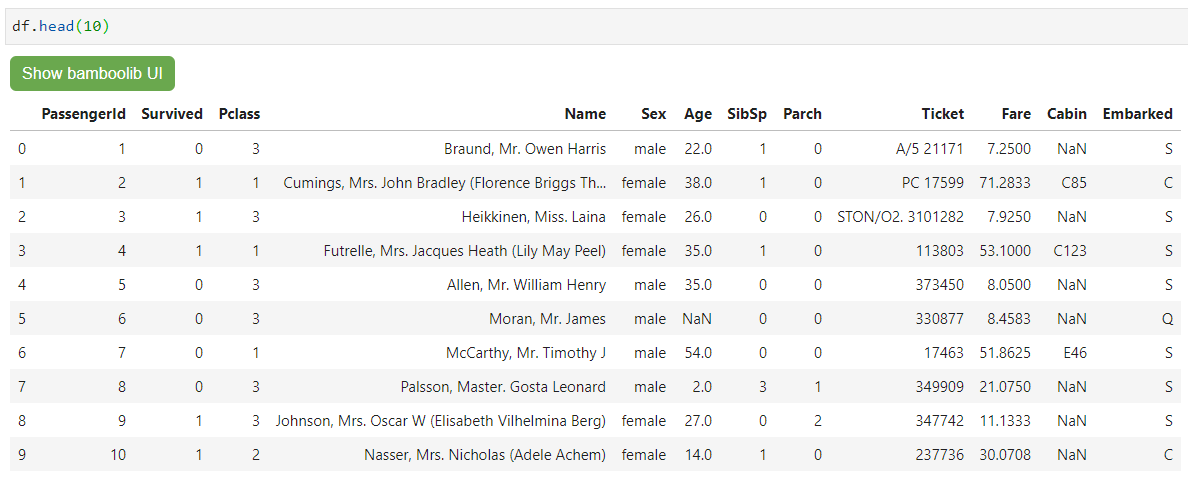Click the Fare column header

coord(1016,114)
